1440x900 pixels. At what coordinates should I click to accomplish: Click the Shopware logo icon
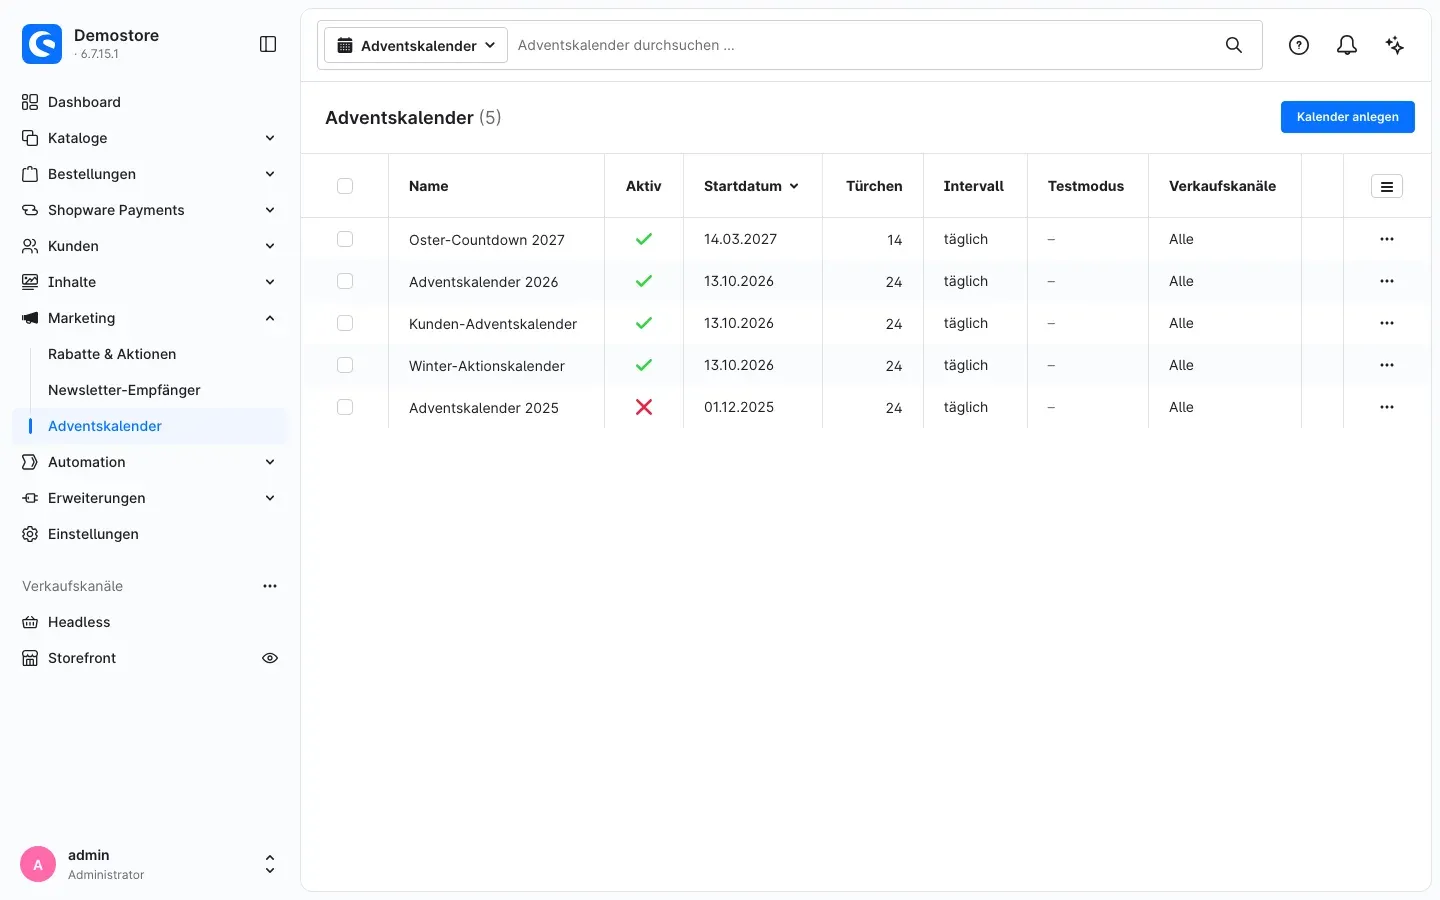pyautogui.click(x=42, y=44)
